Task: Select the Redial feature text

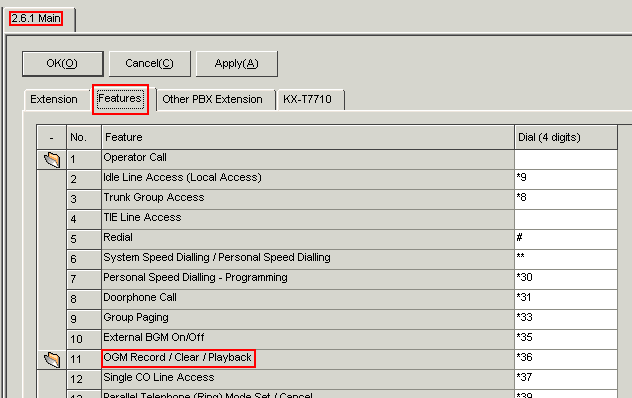Action: tap(118, 237)
